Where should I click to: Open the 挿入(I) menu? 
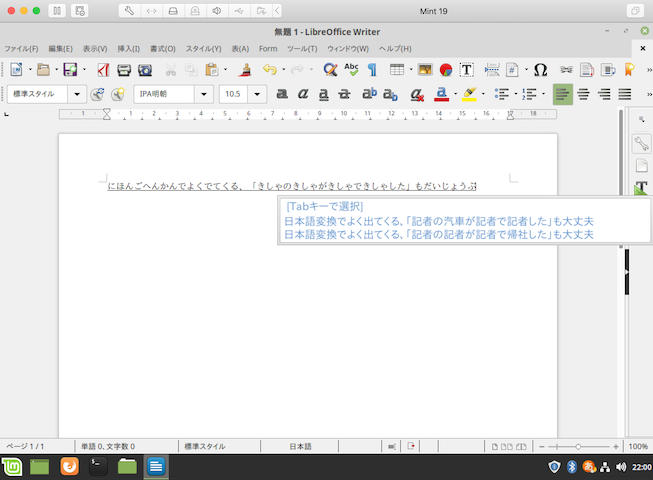tap(128, 48)
